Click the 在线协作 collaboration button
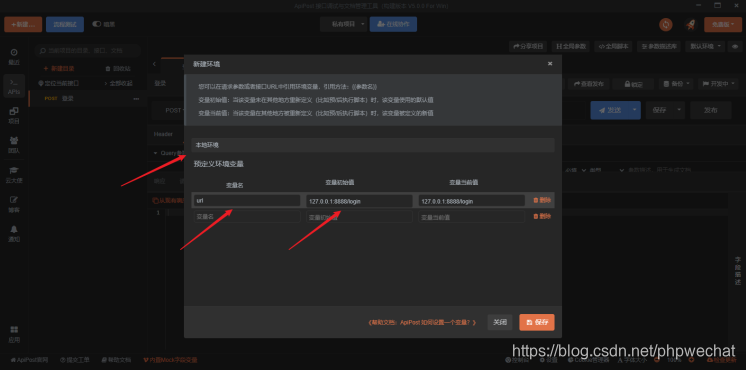Screen dimensions: 746x370 393,24
